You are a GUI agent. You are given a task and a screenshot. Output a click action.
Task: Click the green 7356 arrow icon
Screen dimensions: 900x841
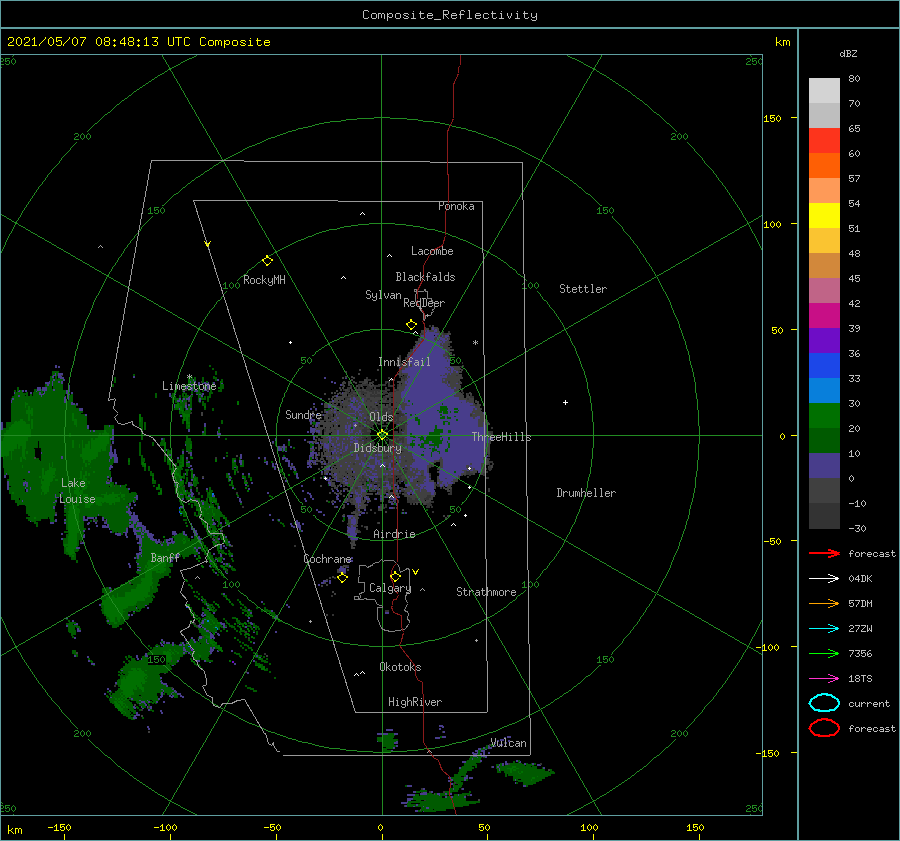click(x=824, y=653)
